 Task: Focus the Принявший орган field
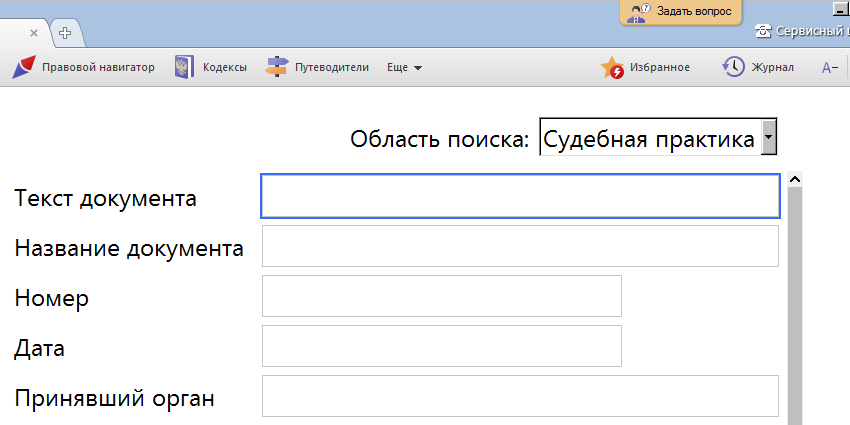coord(520,396)
